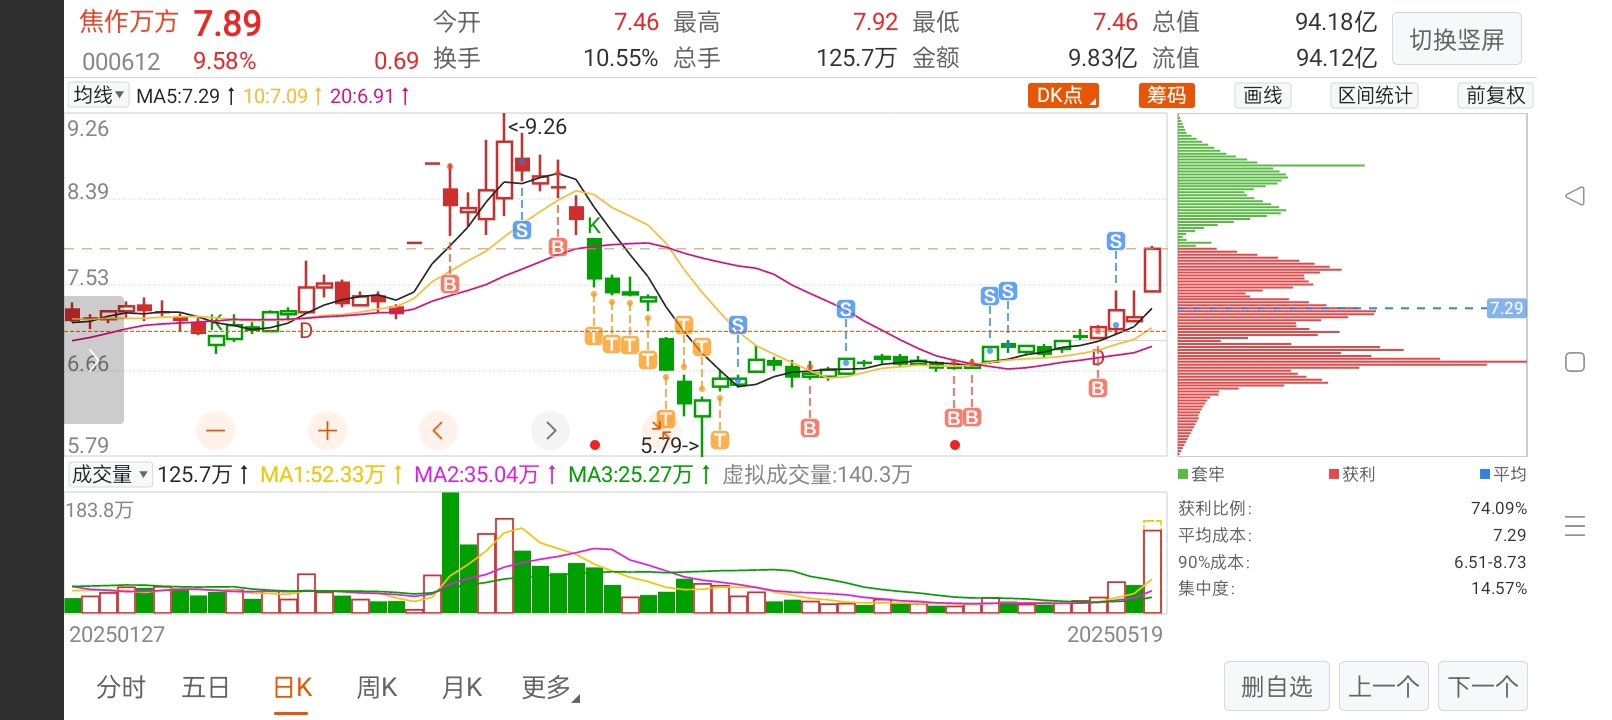Click 总值 94.18亿 value
The image size is (1612, 720).
pos(1336,22)
